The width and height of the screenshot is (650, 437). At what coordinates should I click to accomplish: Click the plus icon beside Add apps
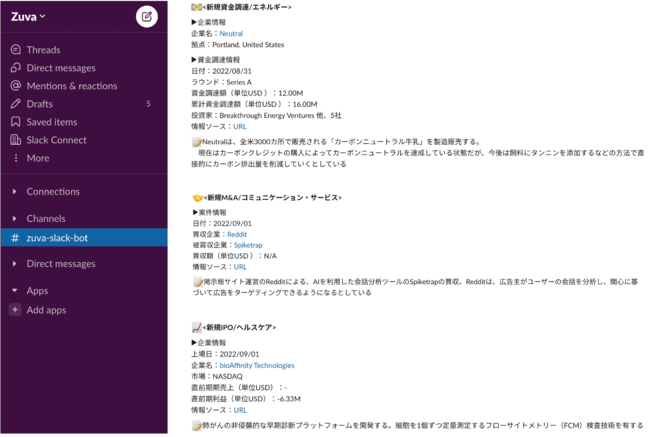tap(15, 310)
